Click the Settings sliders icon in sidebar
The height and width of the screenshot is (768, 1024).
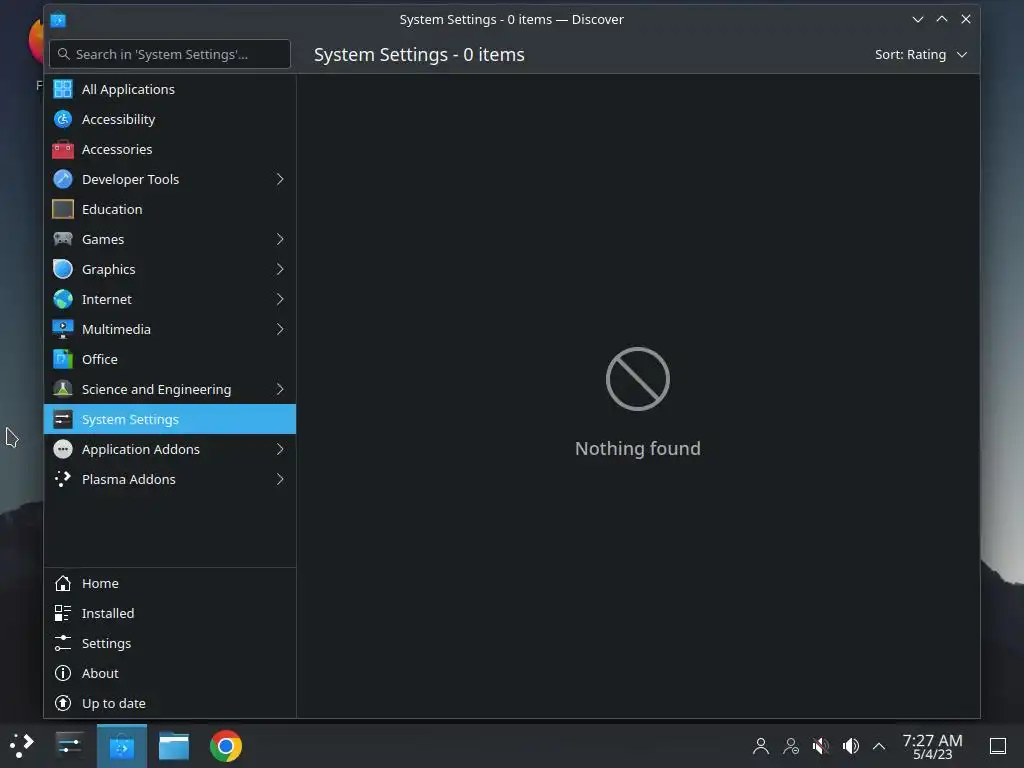tap(63, 643)
